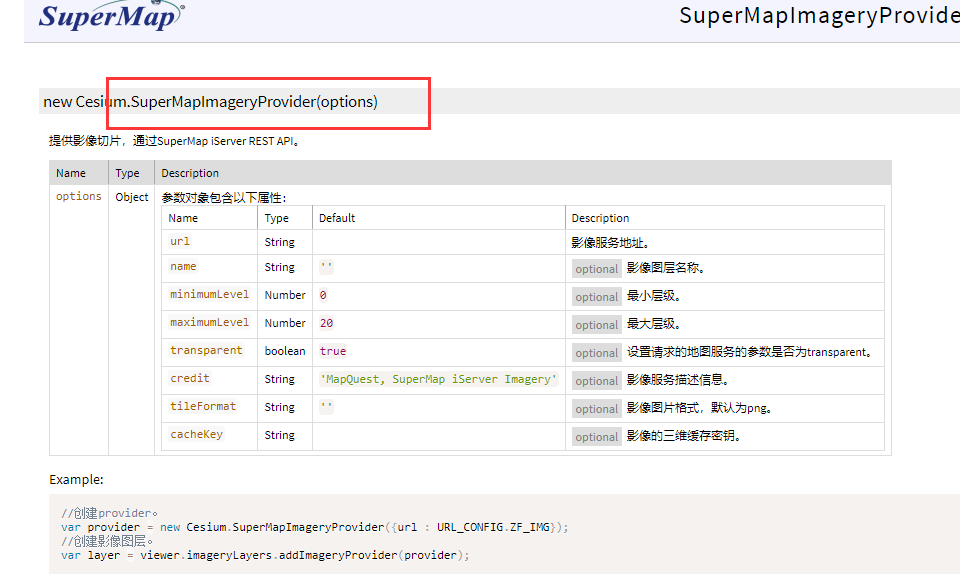Click the optional badge in name row
The image size is (960, 586).
[x=597, y=269]
